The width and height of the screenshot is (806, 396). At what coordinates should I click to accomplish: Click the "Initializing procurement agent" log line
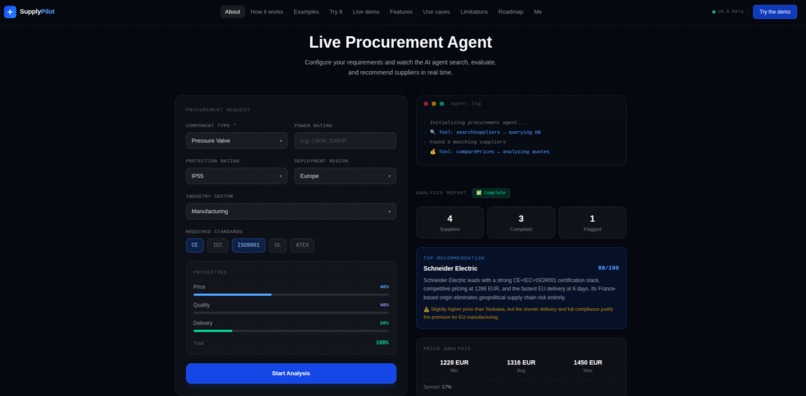[x=478, y=122]
